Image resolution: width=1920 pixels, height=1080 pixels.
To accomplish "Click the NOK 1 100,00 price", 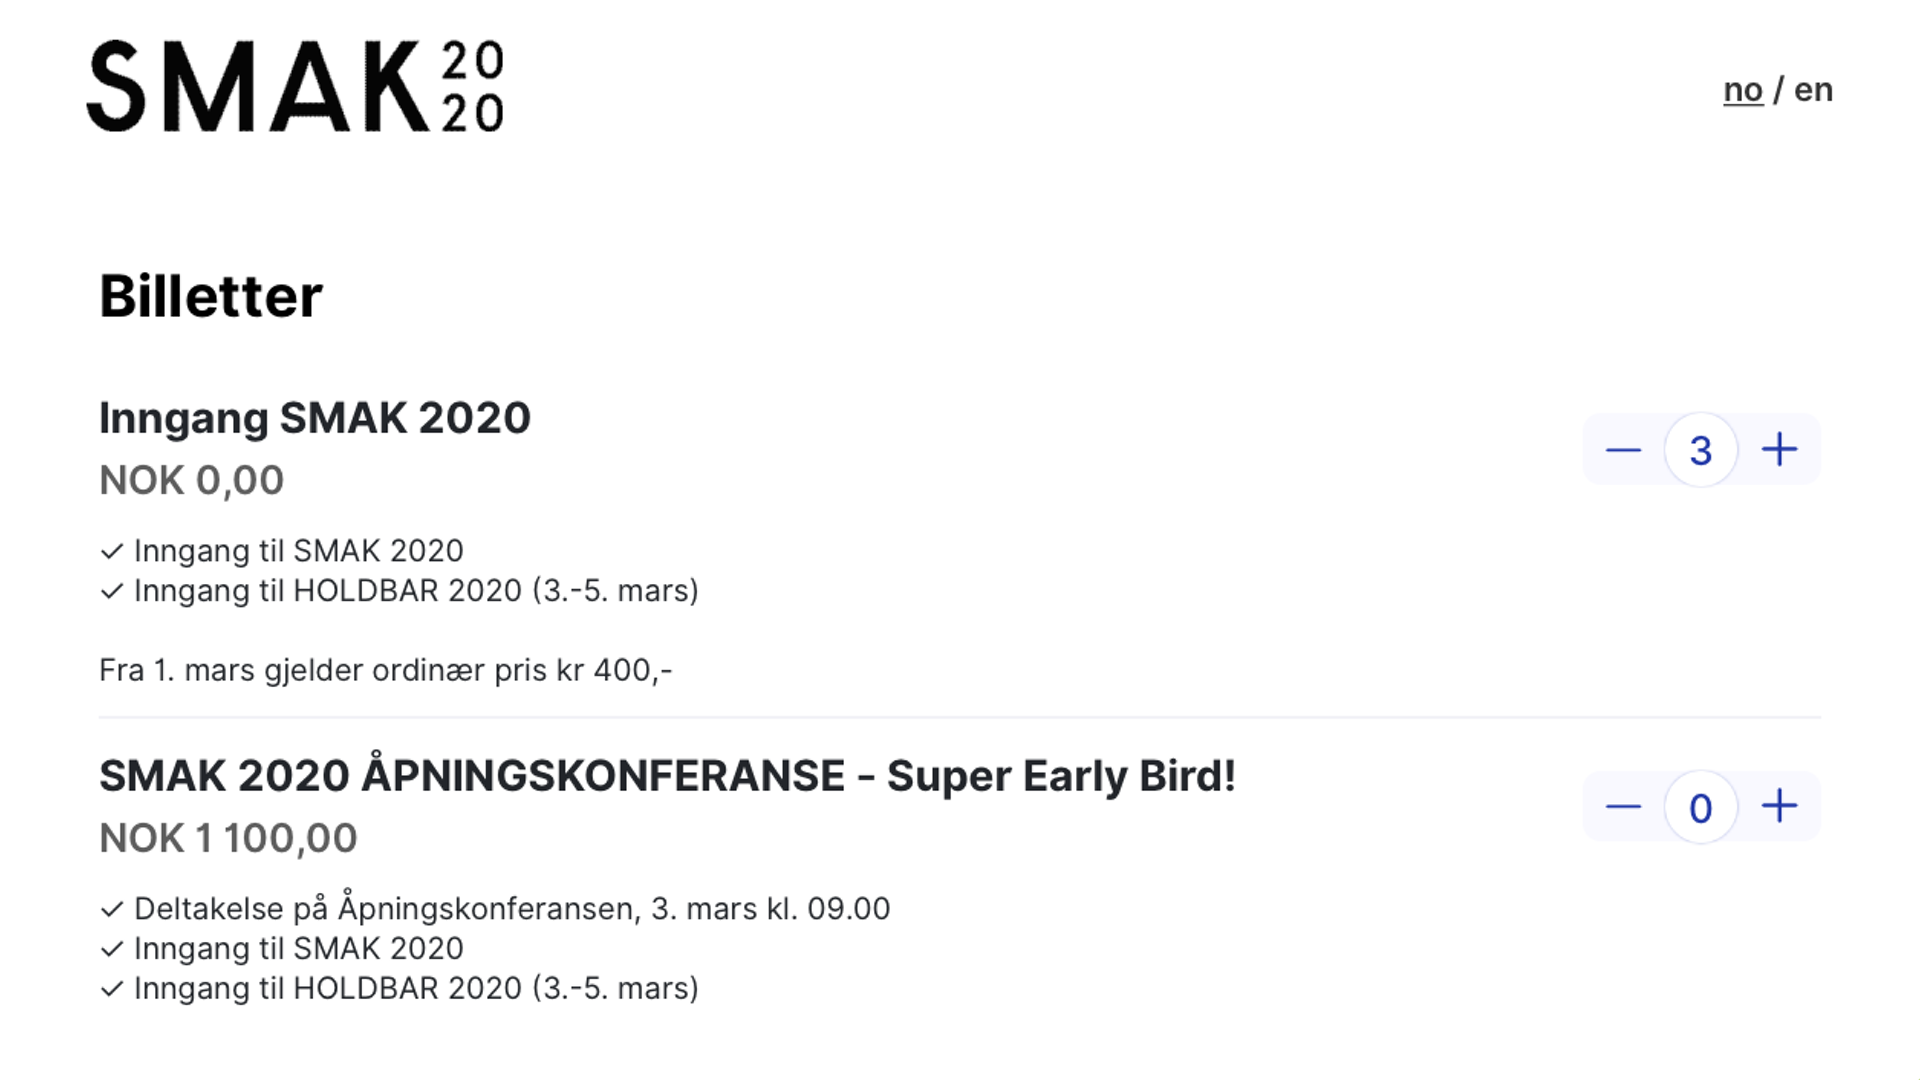I will (228, 838).
